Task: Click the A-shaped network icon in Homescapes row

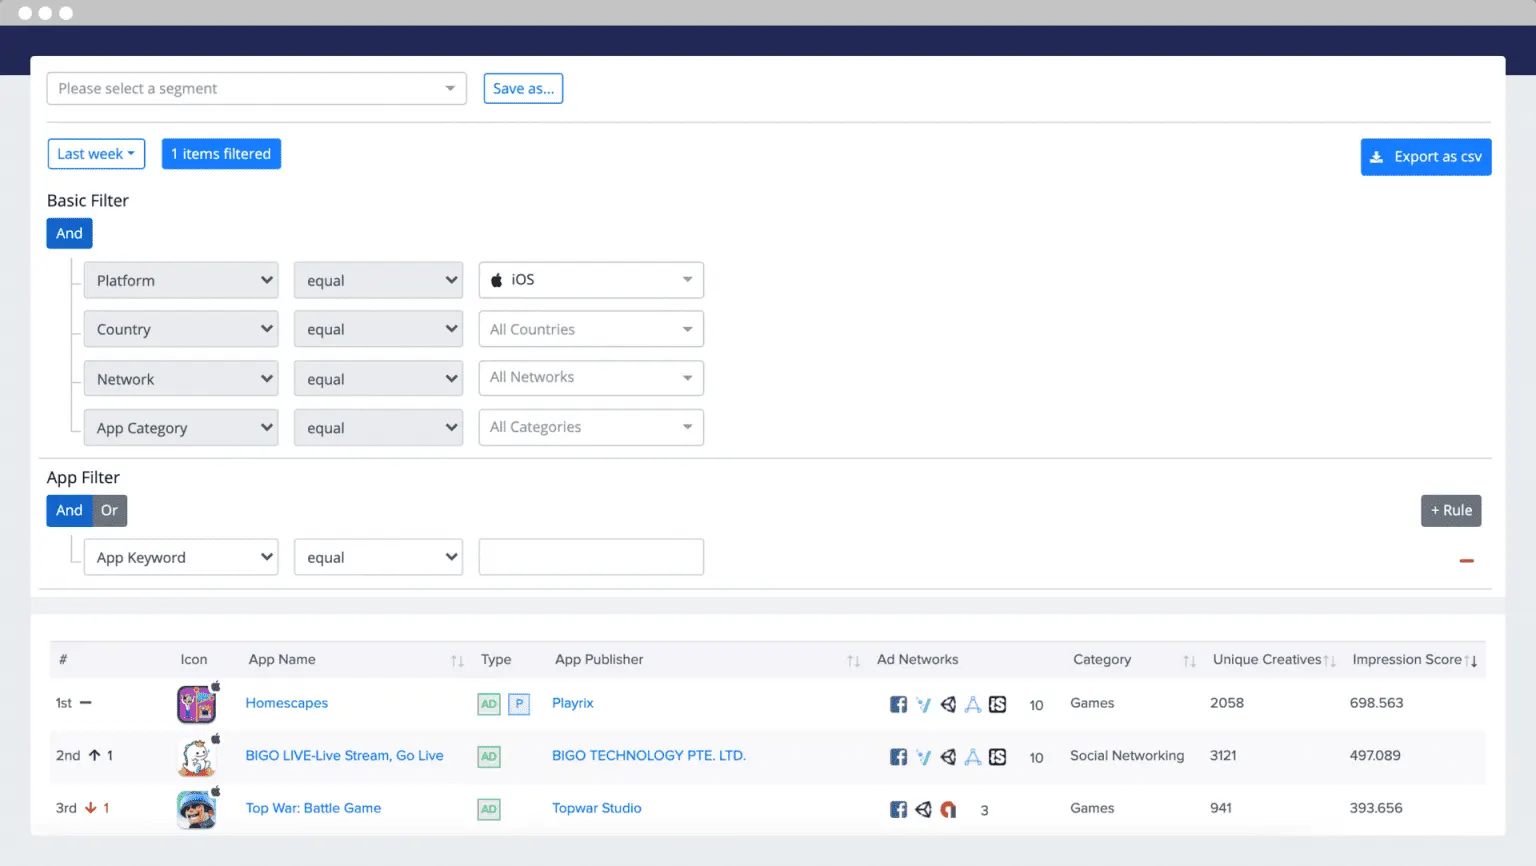Action: point(972,705)
